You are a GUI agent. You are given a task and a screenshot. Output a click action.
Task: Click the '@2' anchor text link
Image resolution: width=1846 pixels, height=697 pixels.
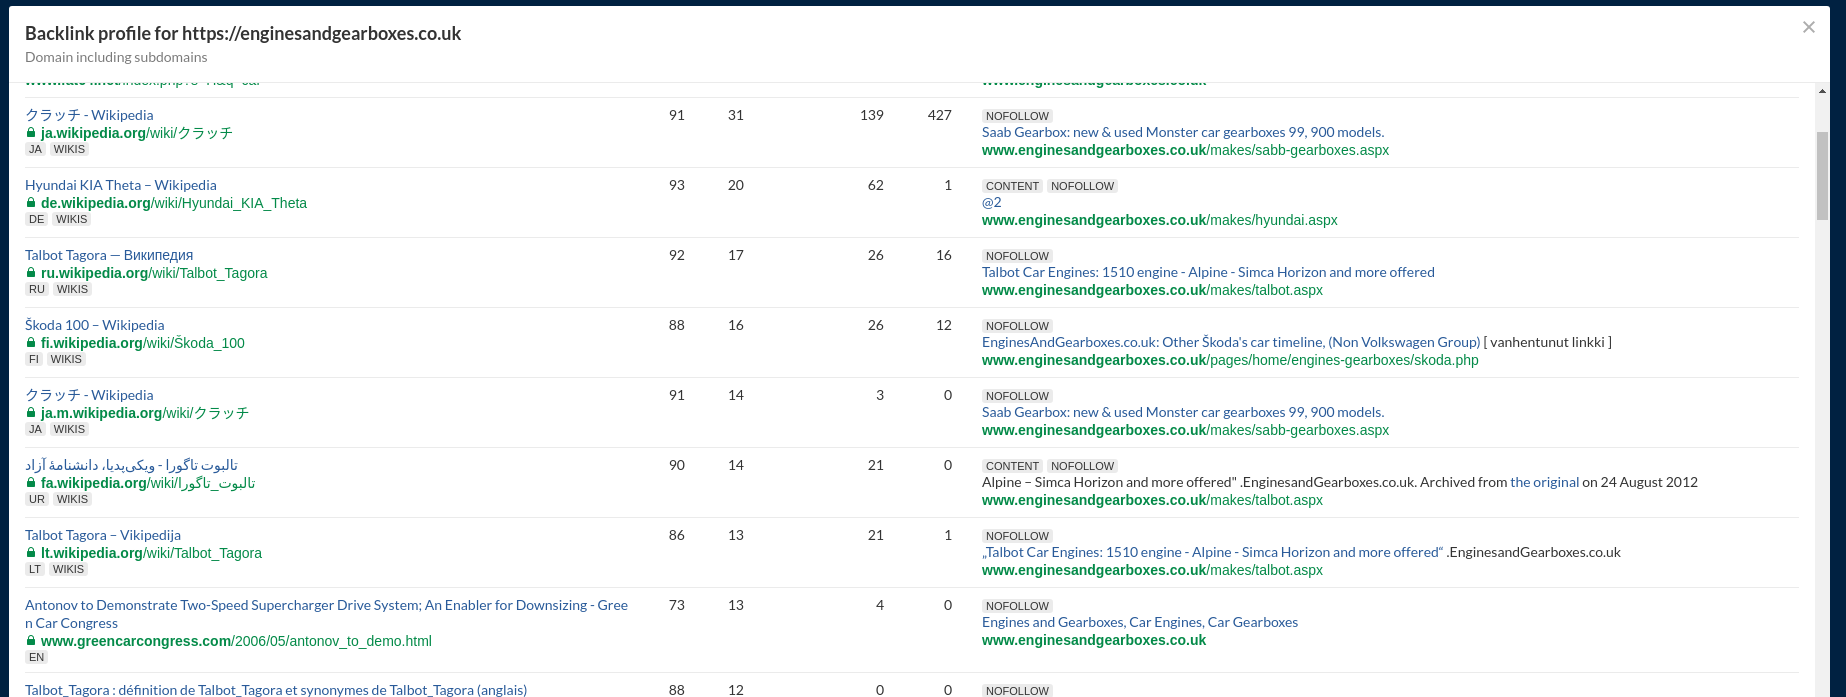tap(992, 202)
